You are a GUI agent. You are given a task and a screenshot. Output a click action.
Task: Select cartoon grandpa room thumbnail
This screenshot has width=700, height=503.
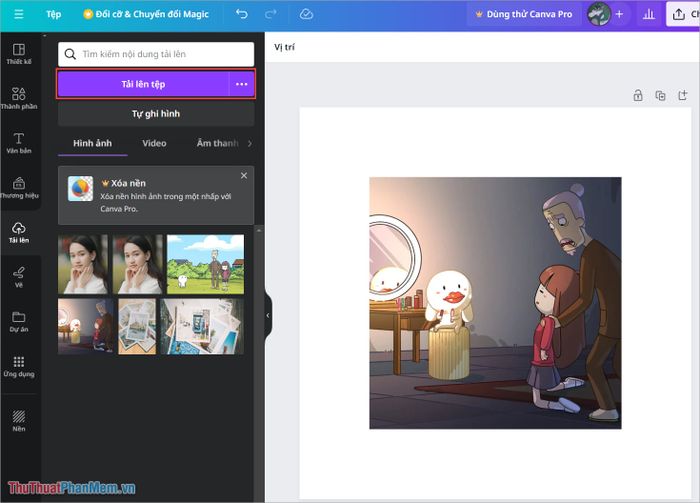86,326
